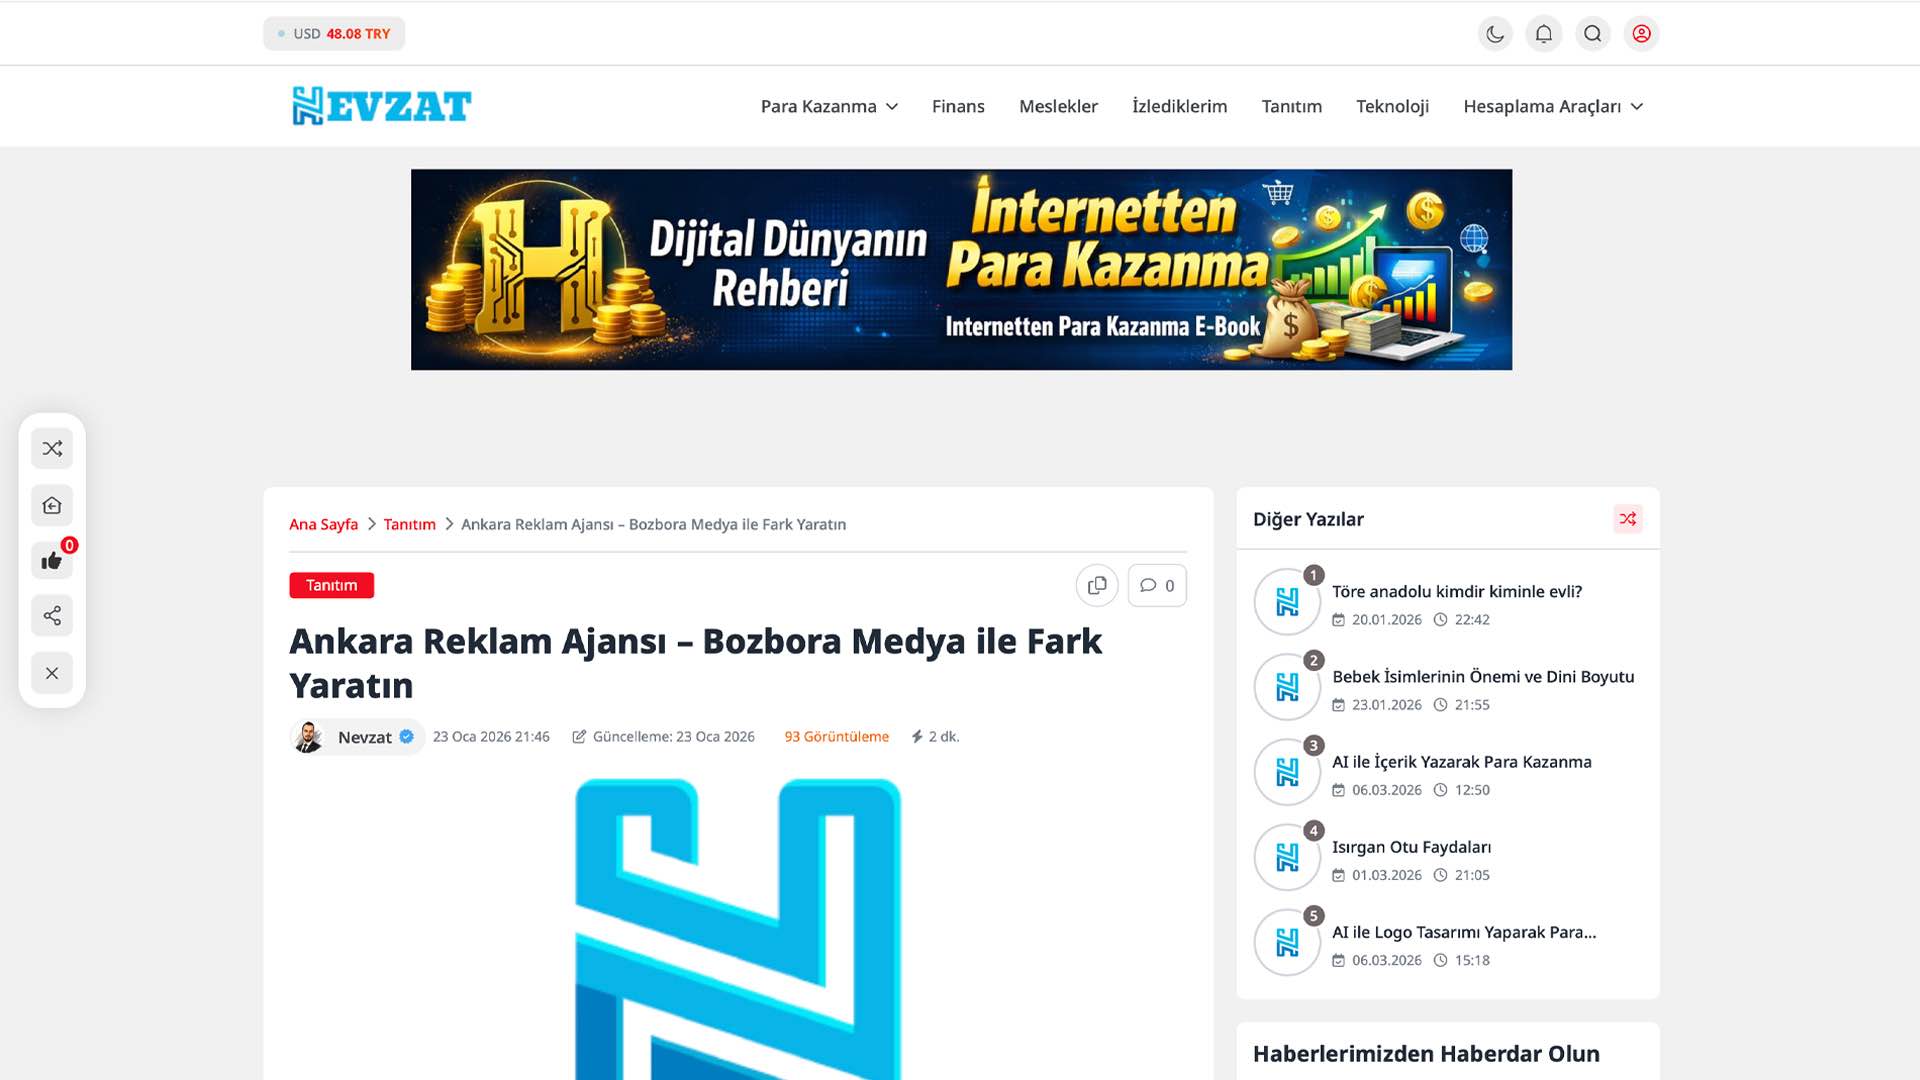1920x1080 pixels.
Task: Click the article title Ankara Reklam Ajansı
Action: 695,663
